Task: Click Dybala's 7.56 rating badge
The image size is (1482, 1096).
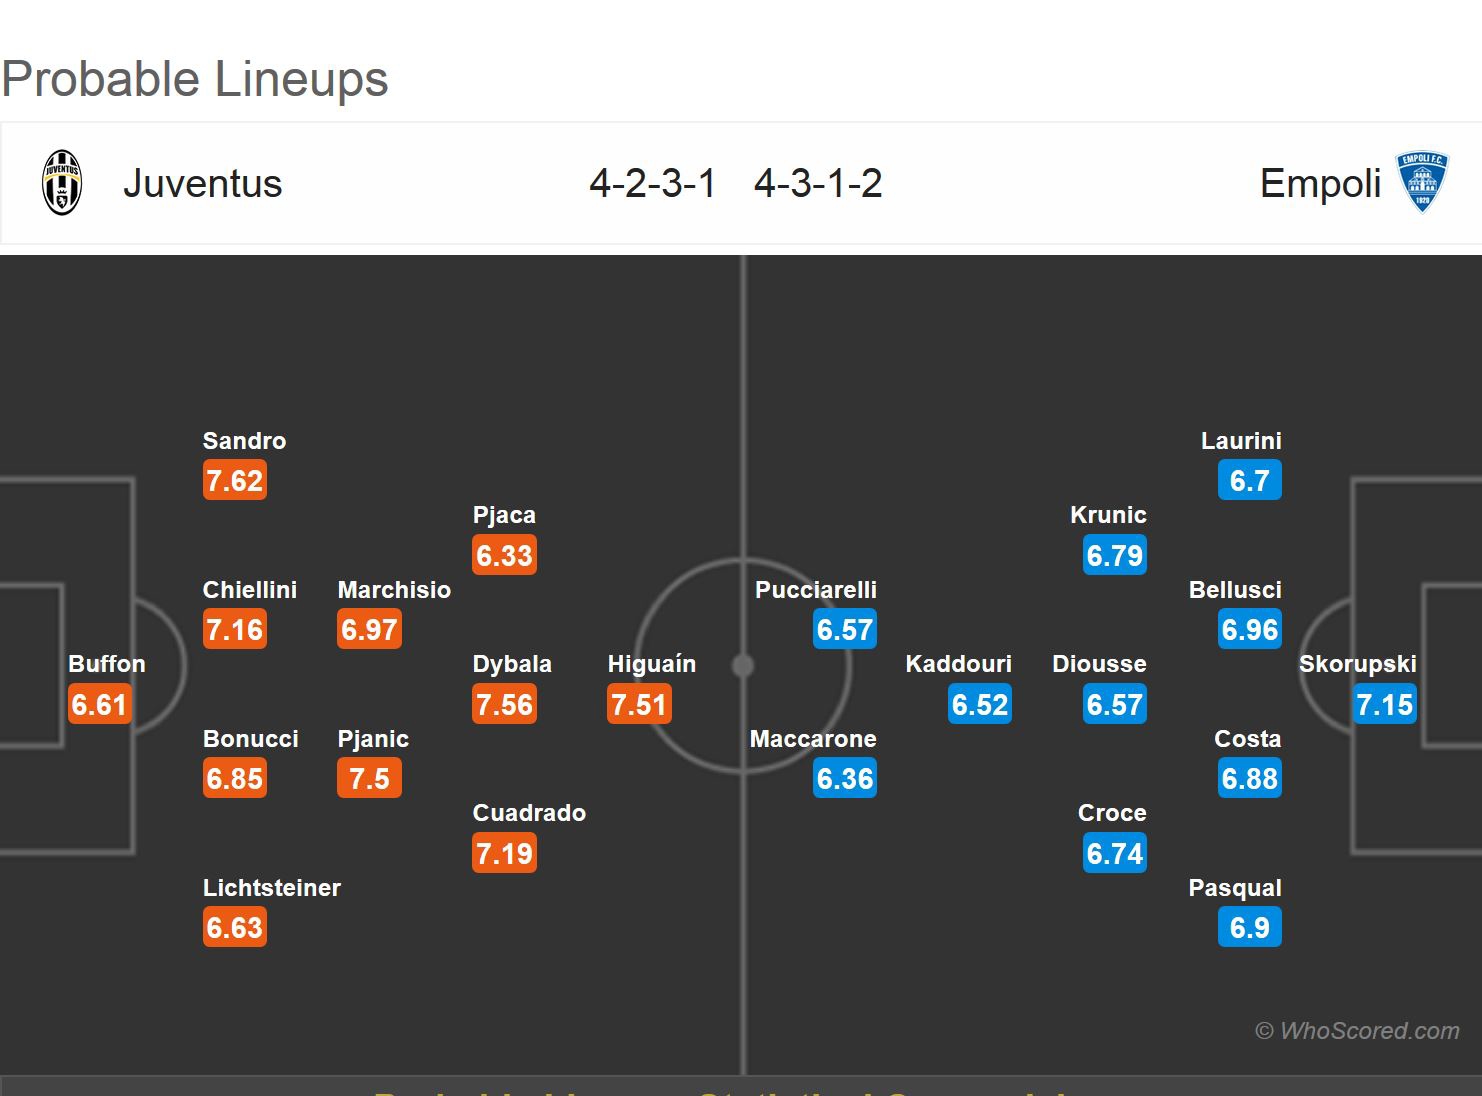Action: click(x=504, y=705)
